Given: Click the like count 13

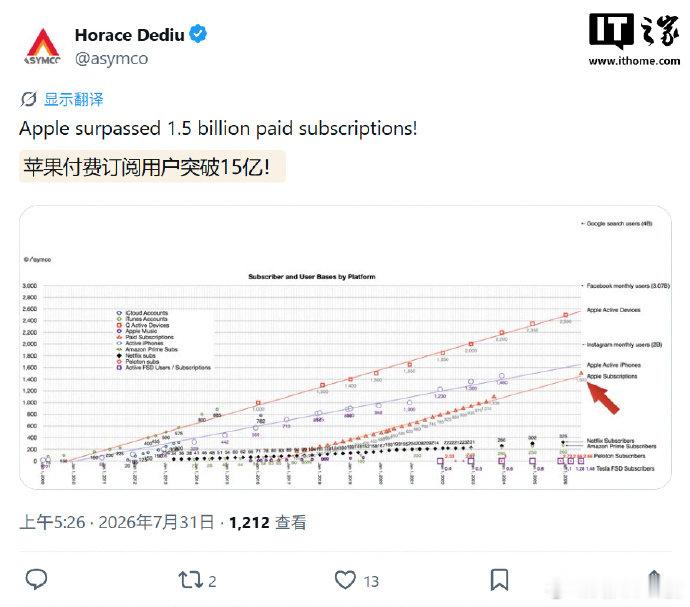Looking at the screenshot, I should pyautogui.click(x=371, y=581).
